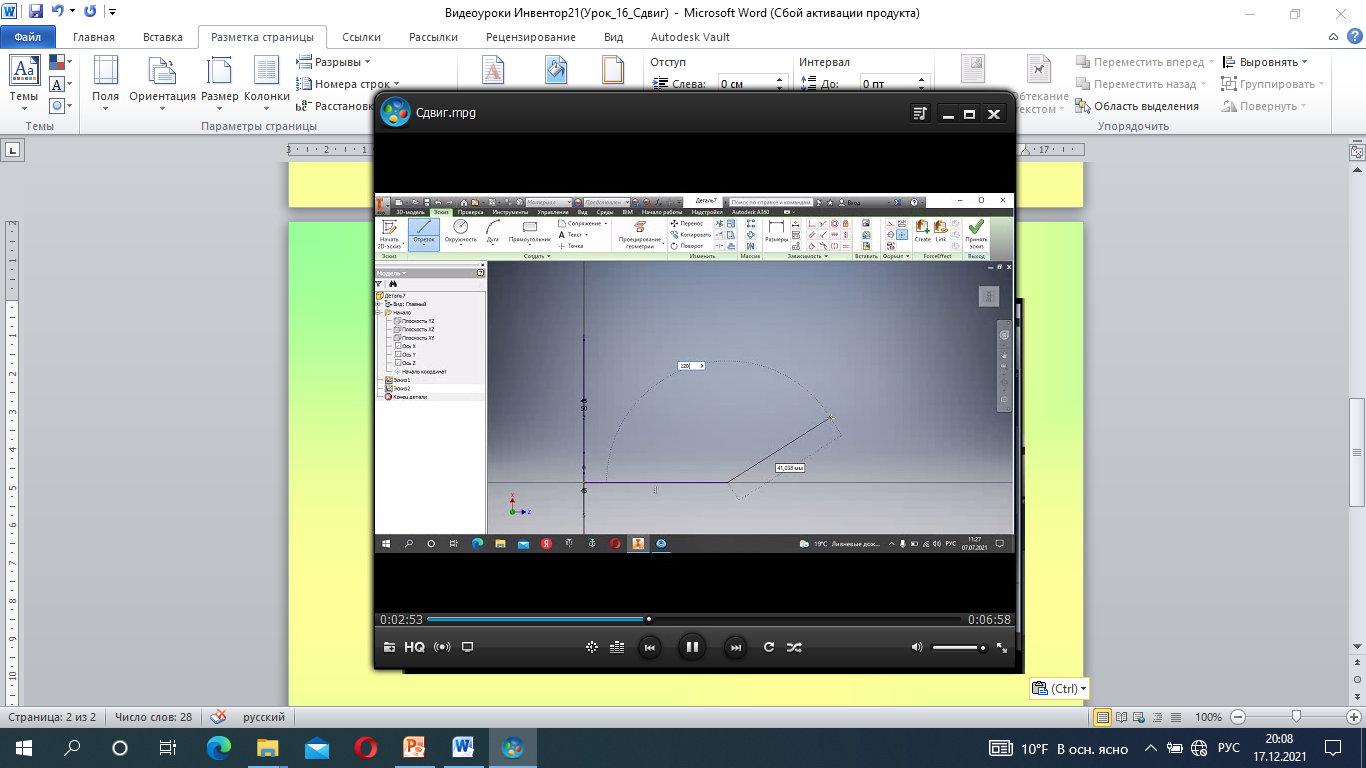
Task: Pause the Сдвиг.mpg video playback
Action: 691,647
